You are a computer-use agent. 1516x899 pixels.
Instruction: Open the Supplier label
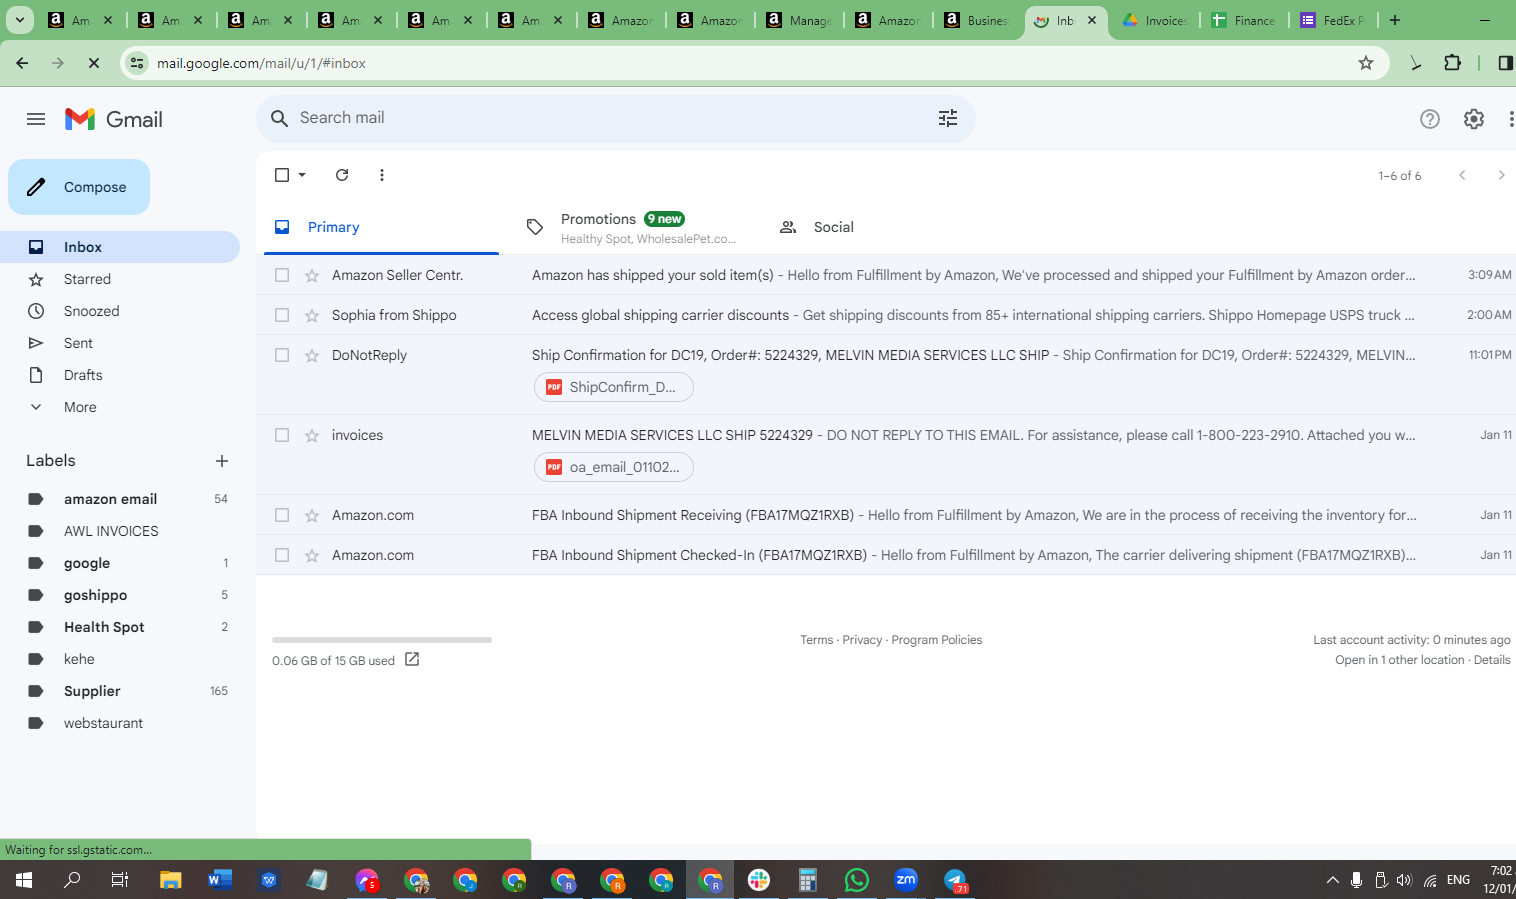tap(92, 691)
